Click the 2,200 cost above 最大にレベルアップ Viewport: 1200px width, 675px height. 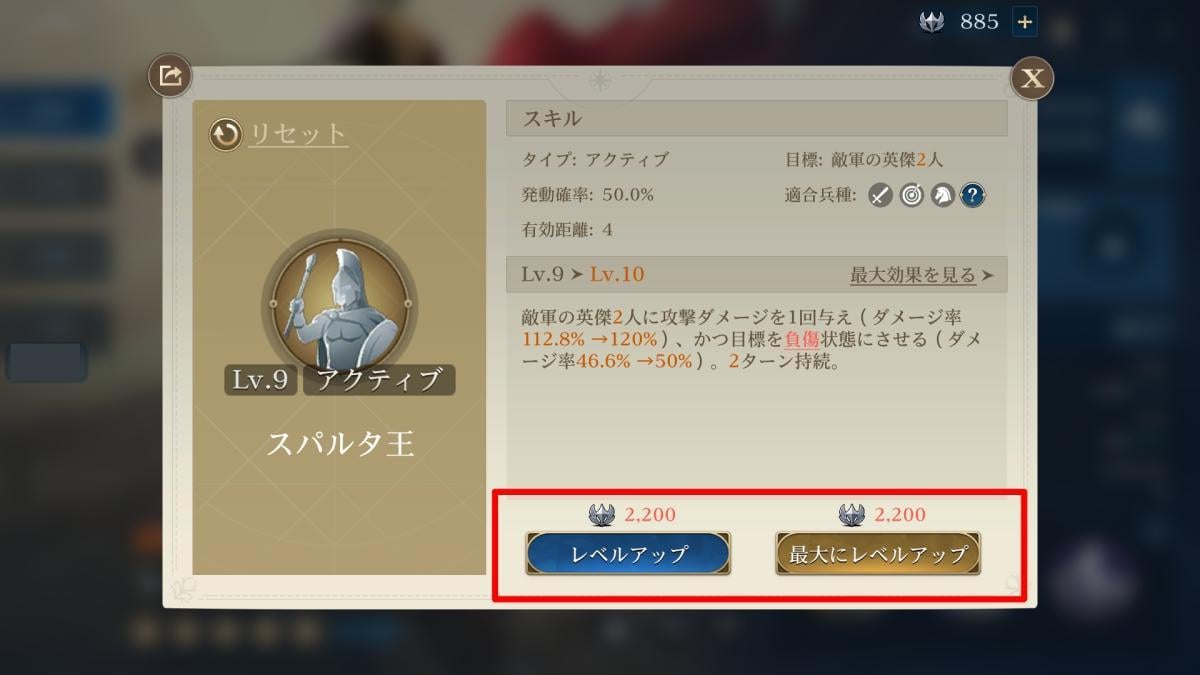[x=900, y=515]
